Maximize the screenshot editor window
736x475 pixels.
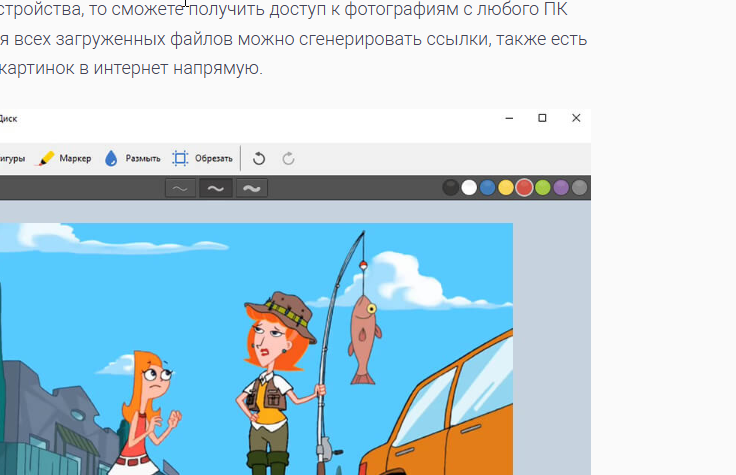click(542, 118)
